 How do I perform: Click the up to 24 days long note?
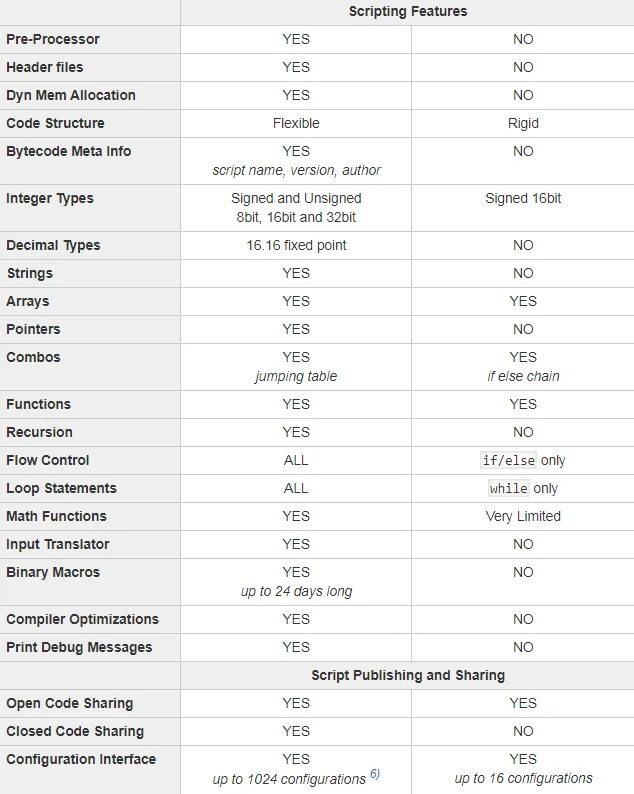click(x=296, y=591)
